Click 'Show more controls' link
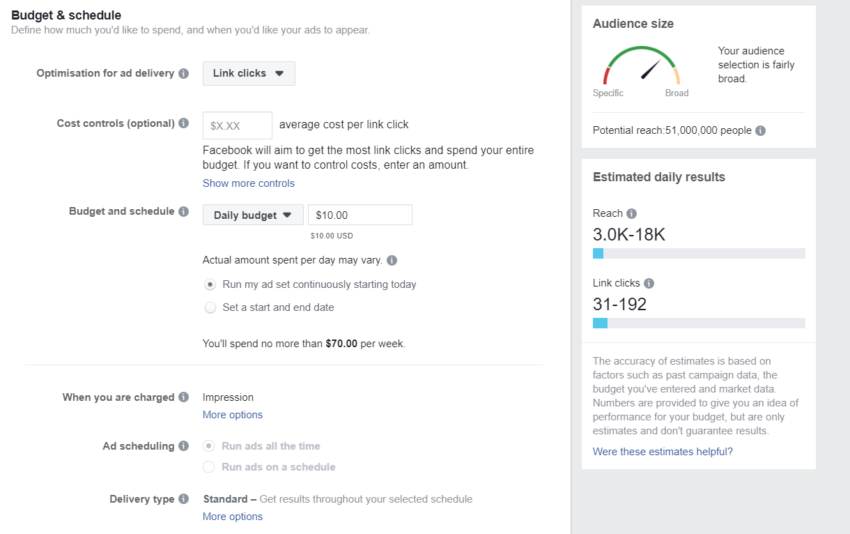 (x=248, y=183)
